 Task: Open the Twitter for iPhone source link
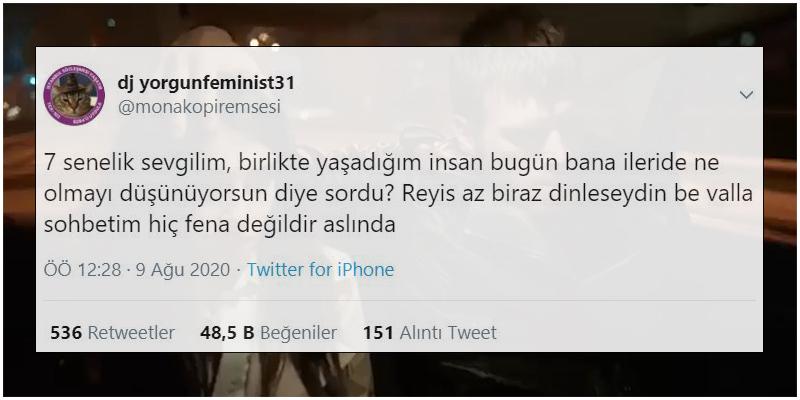[320, 270]
